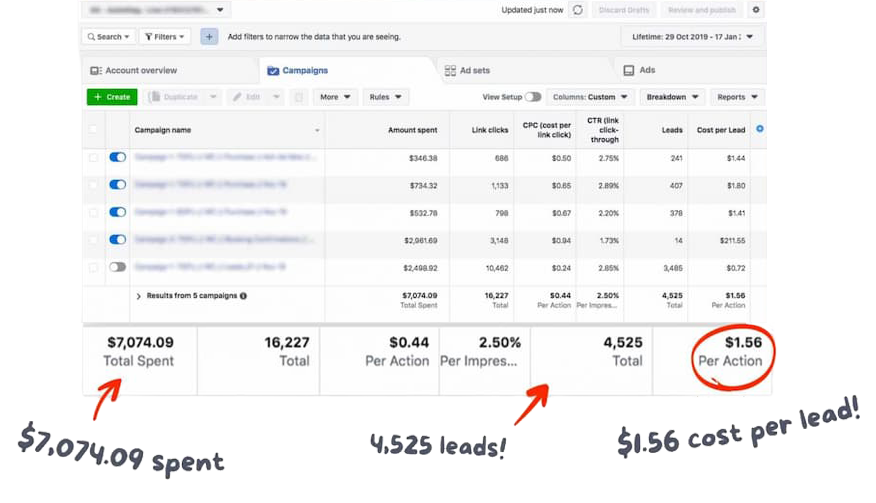
Task: Click the info icon beside Results from 5 campaigns
Action: click(x=243, y=296)
